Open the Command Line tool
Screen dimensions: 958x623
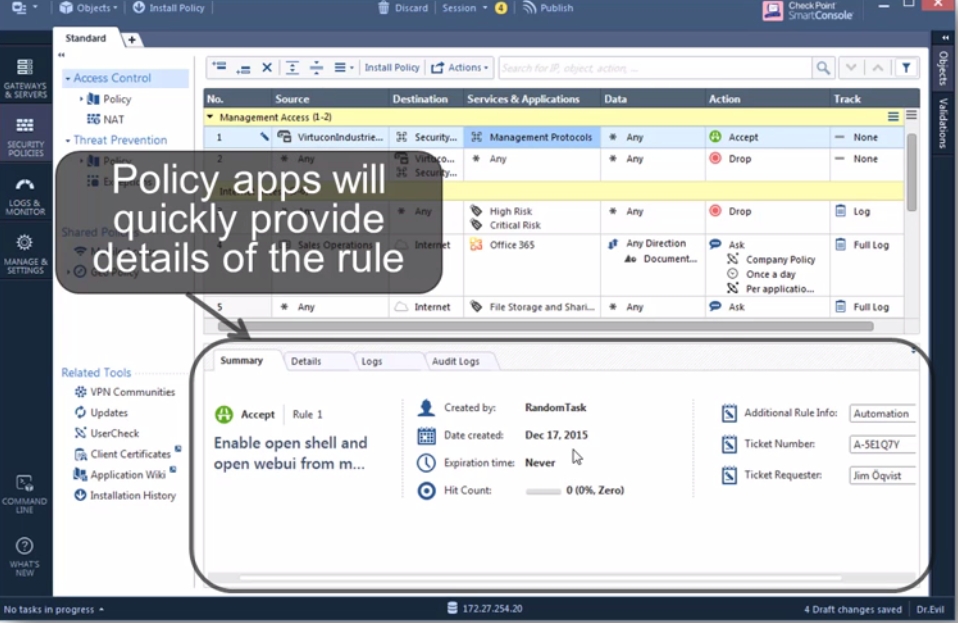[x=25, y=492]
